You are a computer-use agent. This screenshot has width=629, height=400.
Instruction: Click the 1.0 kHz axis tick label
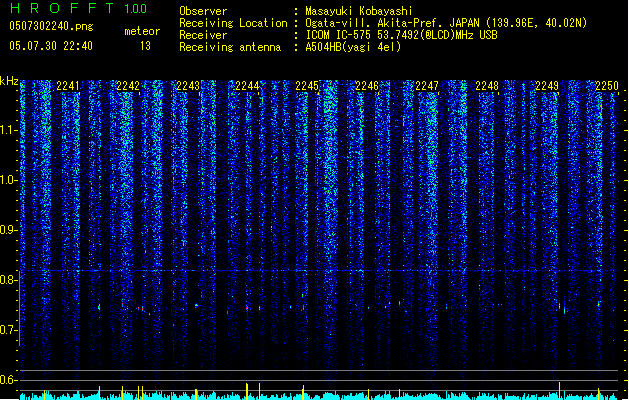[9, 180]
